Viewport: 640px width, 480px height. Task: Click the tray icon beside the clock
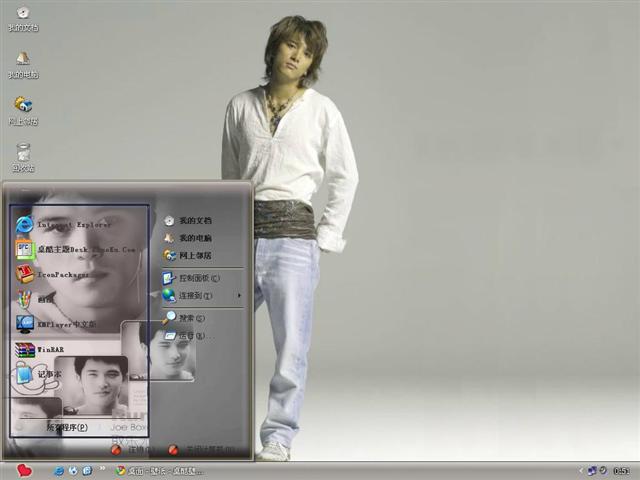pos(603,471)
